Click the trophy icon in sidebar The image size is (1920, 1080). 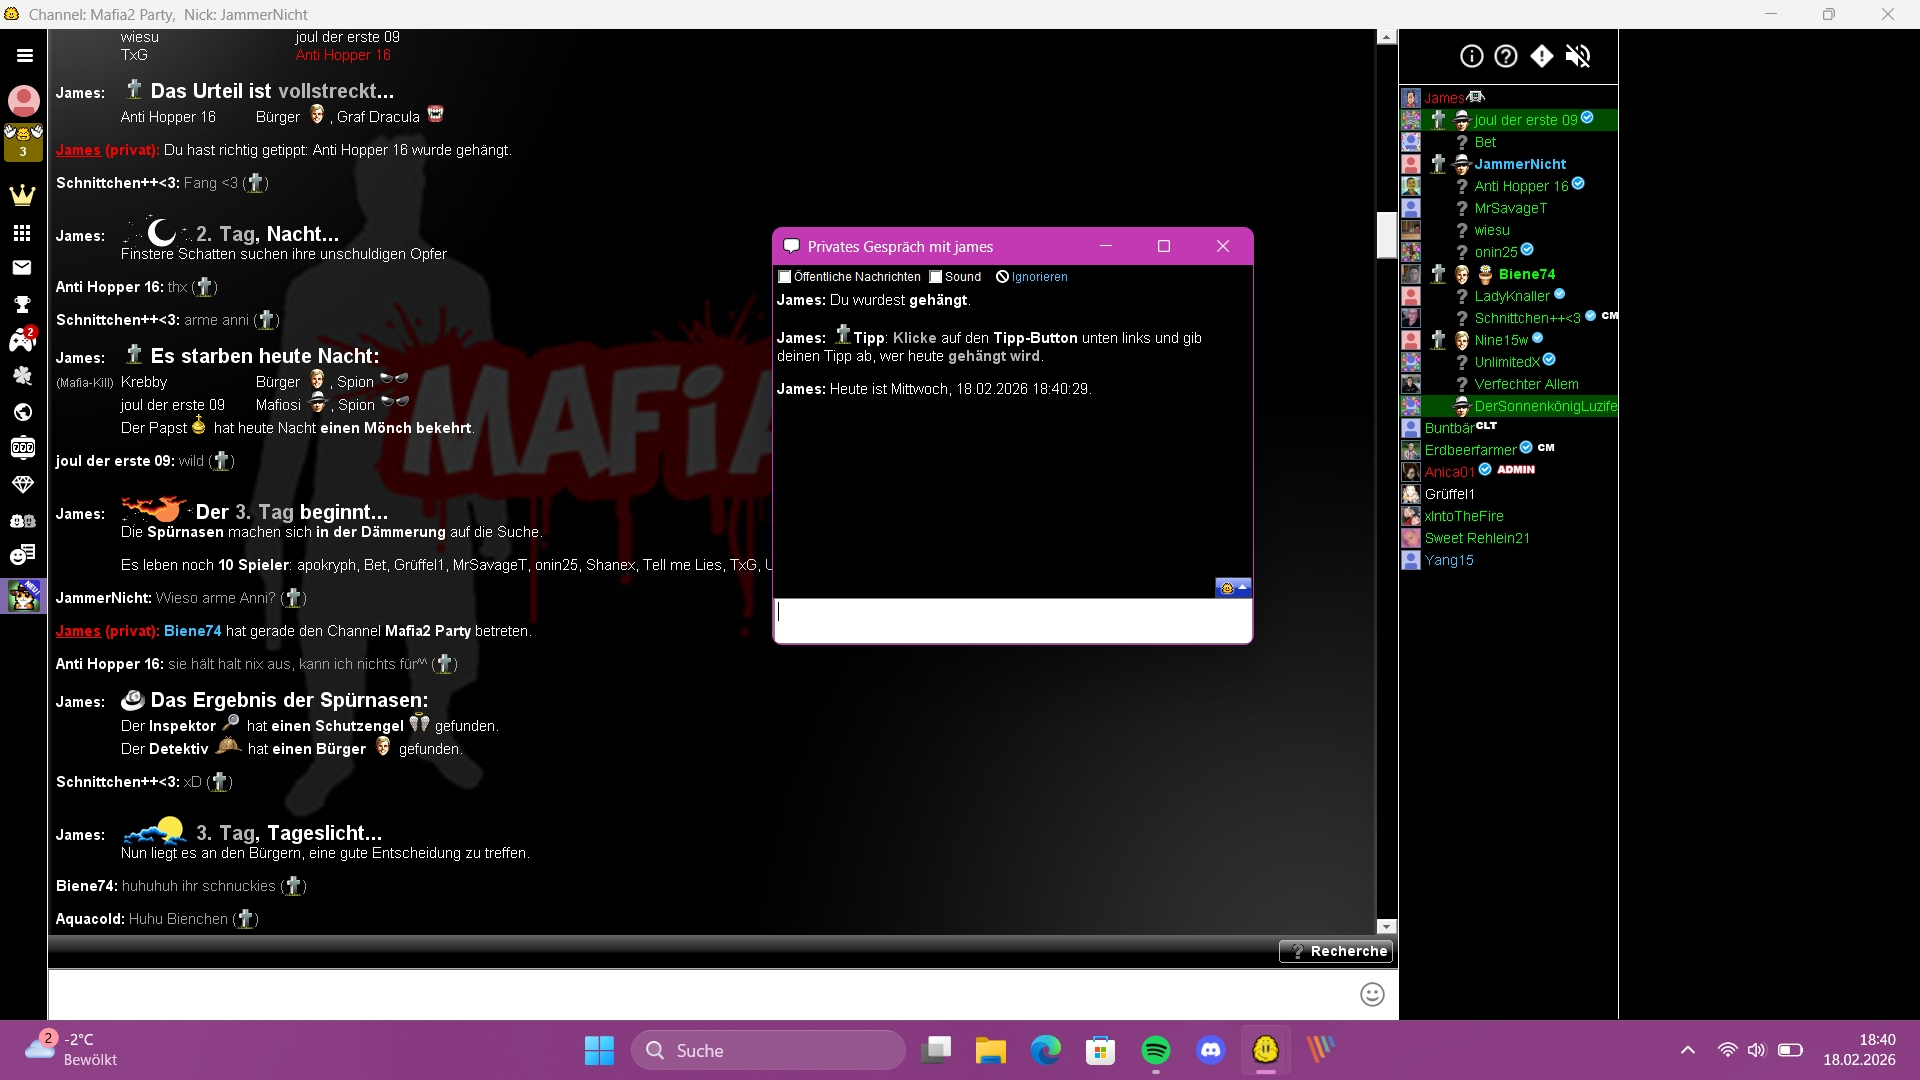click(22, 304)
